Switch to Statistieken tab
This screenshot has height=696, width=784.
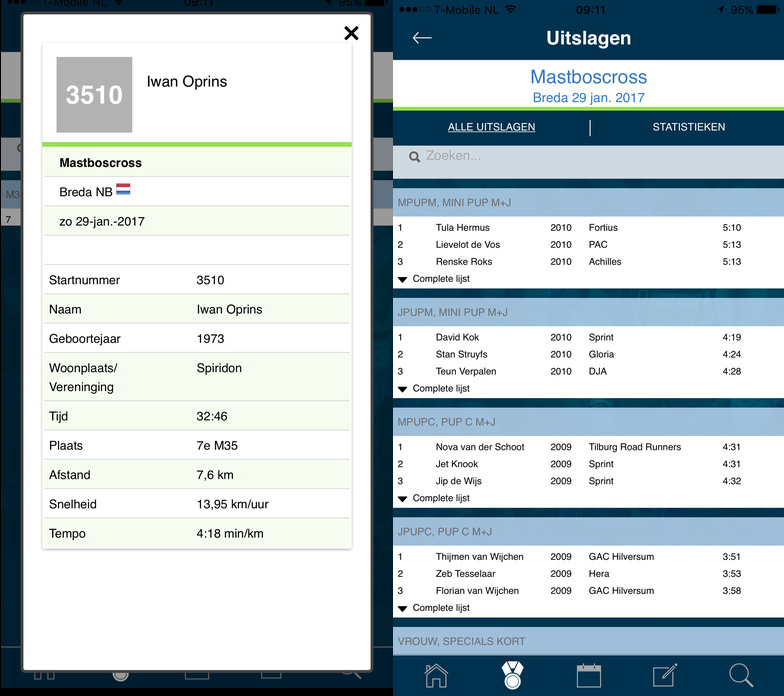click(688, 127)
